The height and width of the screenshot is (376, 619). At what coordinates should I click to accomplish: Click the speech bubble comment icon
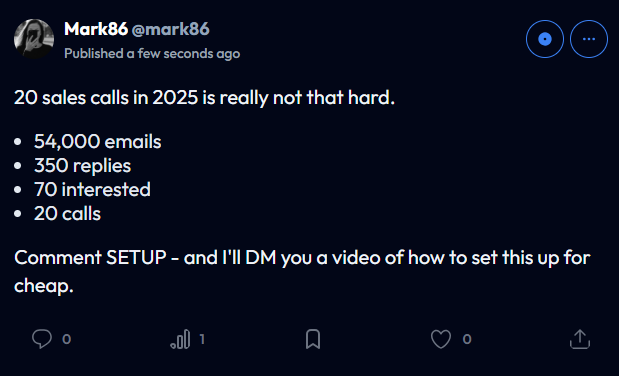[x=42, y=339]
